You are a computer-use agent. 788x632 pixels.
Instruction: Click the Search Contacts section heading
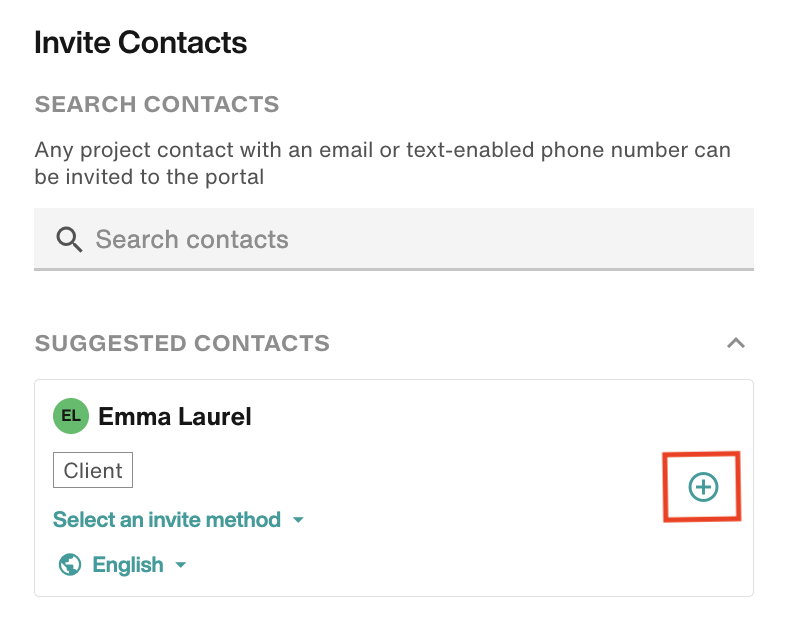pyautogui.click(x=157, y=104)
